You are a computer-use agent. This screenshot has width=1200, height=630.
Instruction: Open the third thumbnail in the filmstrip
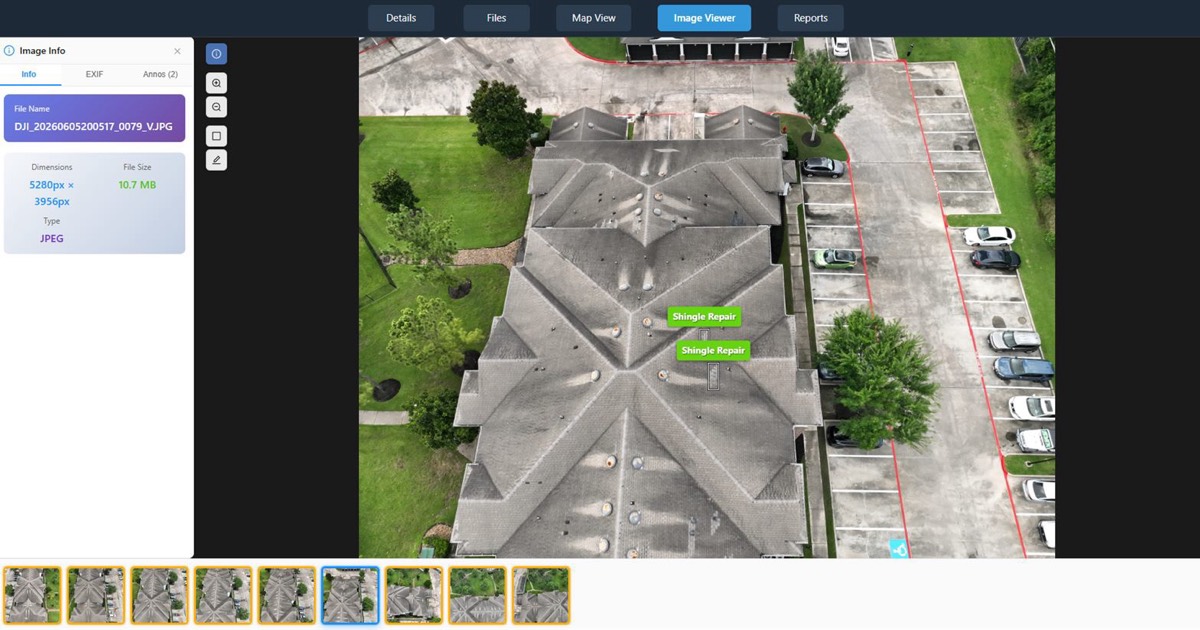click(159, 595)
